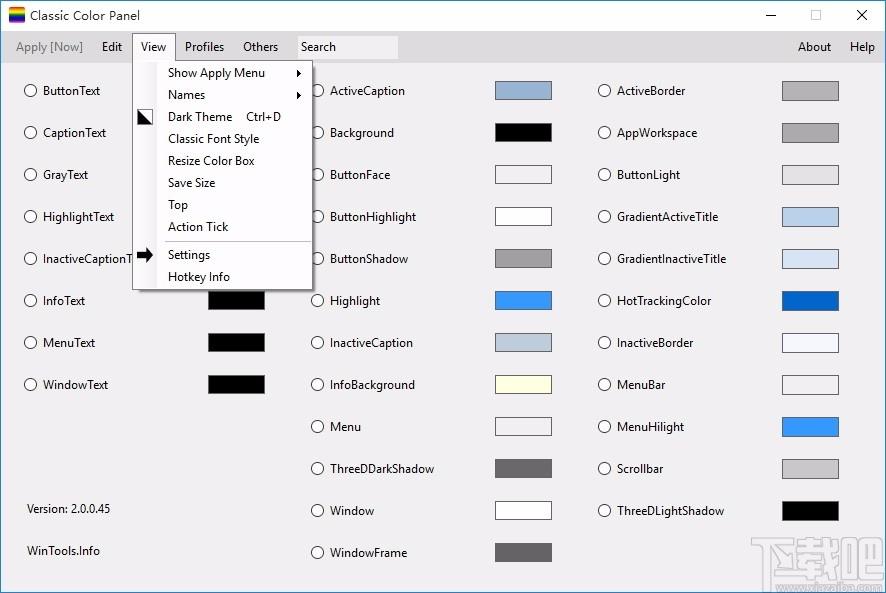This screenshot has height=593, width=886.
Task: Select the GrayText radio button
Action: pyautogui.click(x=31, y=175)
